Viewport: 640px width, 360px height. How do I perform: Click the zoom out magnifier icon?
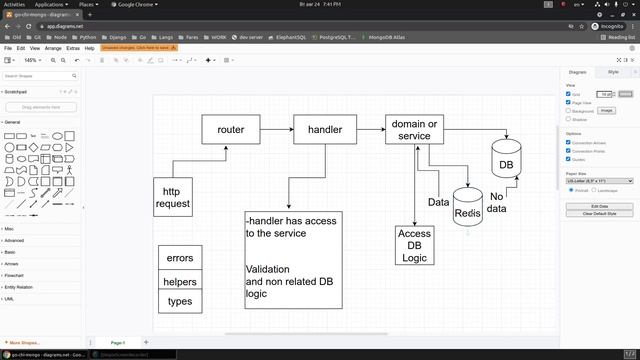tap(63, 60)
